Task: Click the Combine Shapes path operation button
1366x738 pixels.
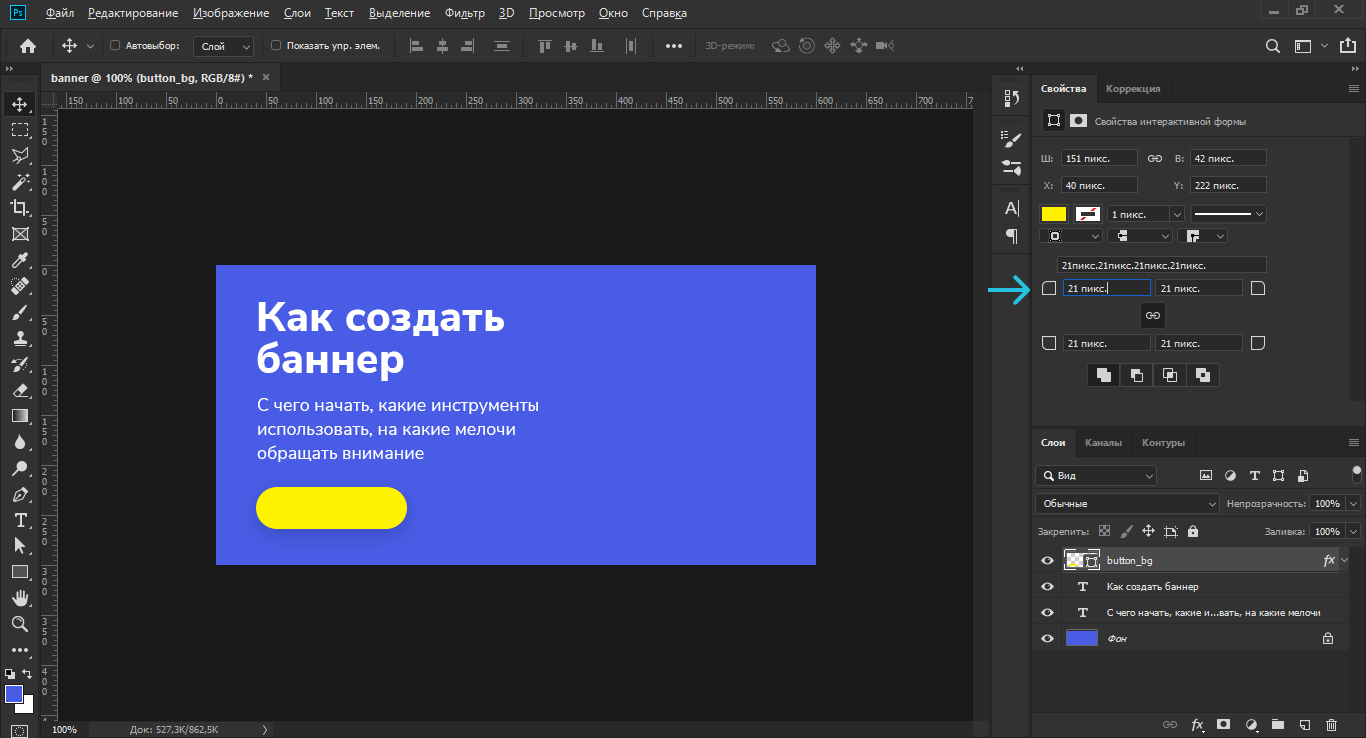Action: (x=1103, y=375)
